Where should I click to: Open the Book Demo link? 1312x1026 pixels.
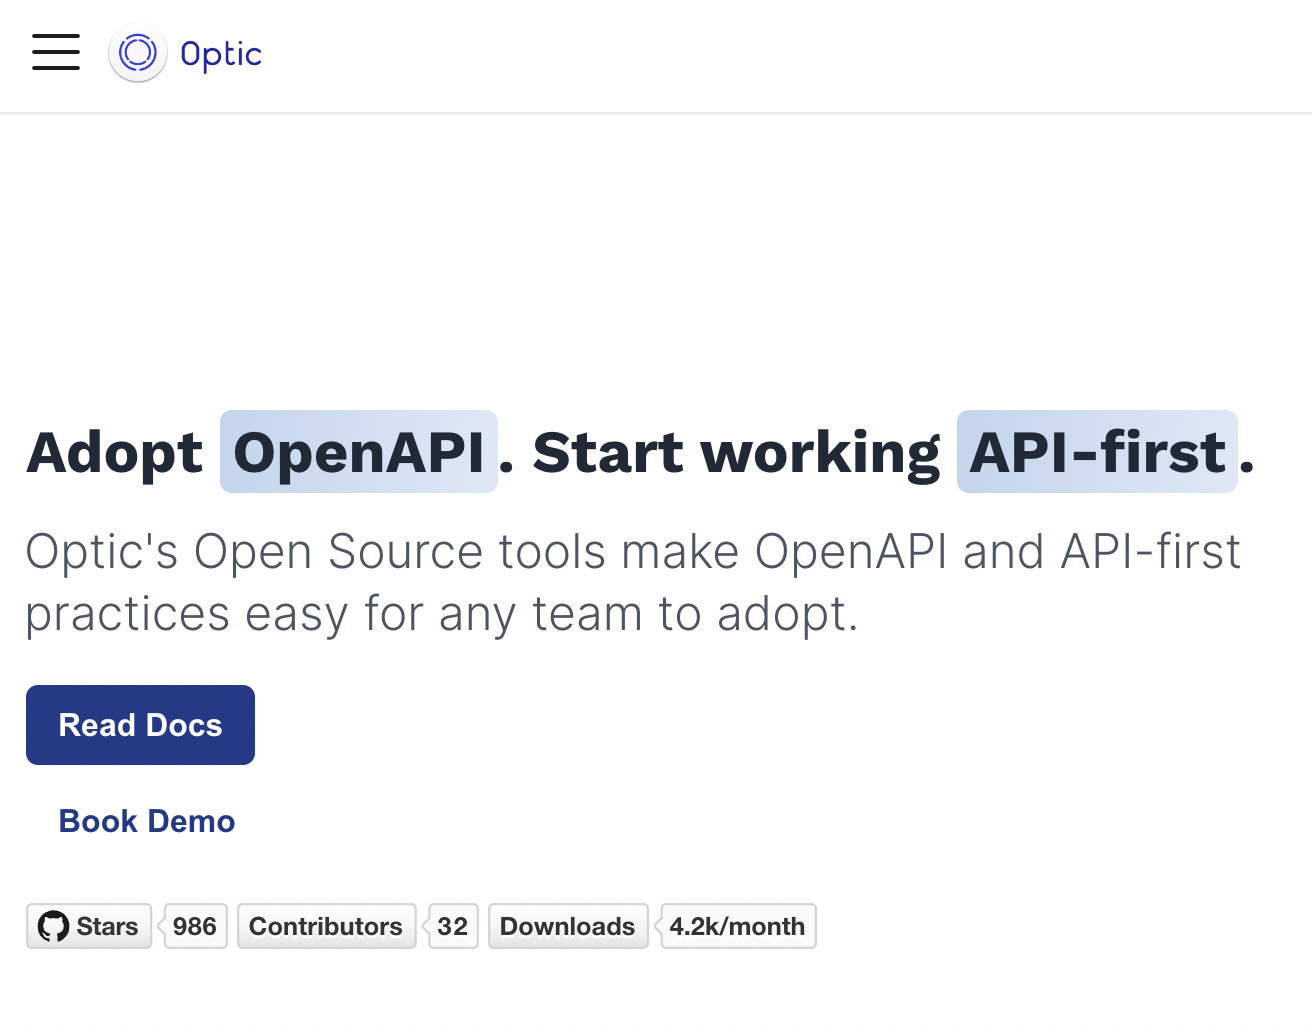pos(147,821)
